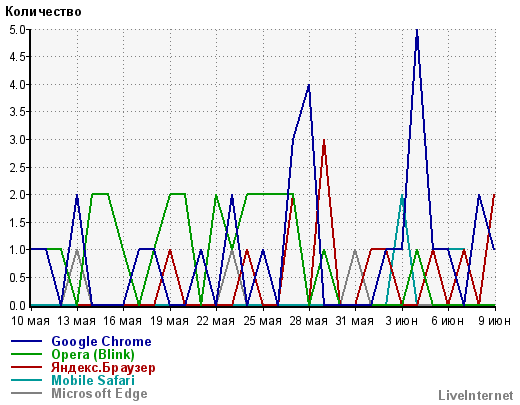520x405 pixels.
Task: Click the Количество chart title
Action: point(43,12)
